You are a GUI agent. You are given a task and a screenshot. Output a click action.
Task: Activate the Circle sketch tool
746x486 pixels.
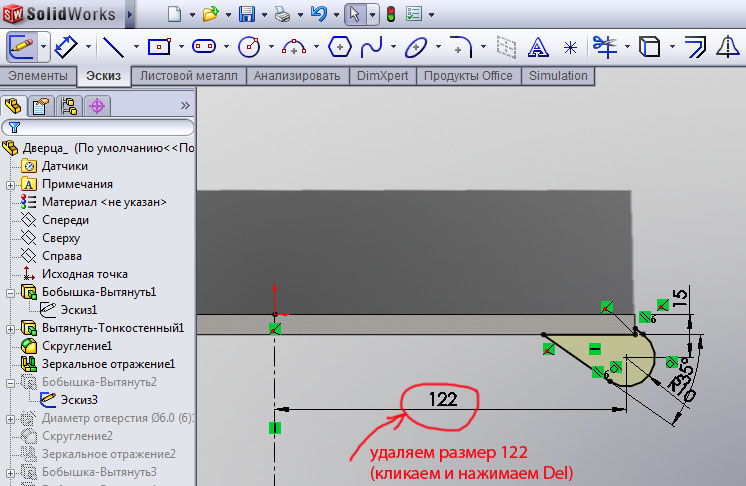(250, 46)
